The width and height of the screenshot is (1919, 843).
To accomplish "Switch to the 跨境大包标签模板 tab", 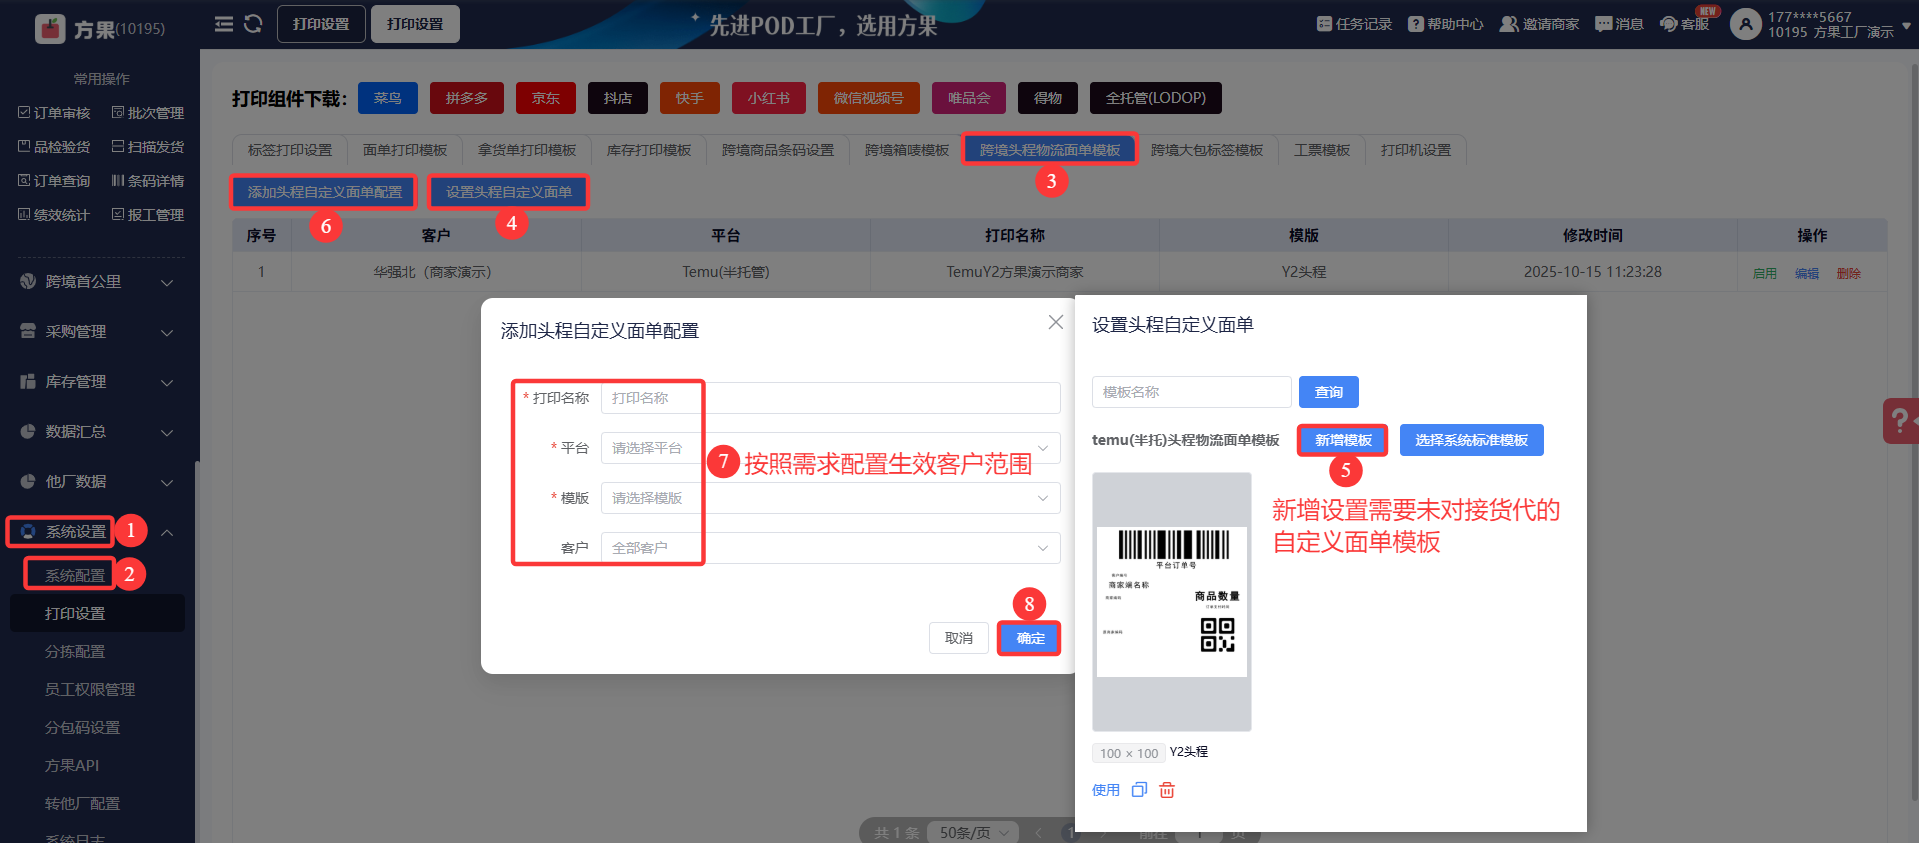I will [x=1207, y=150].
